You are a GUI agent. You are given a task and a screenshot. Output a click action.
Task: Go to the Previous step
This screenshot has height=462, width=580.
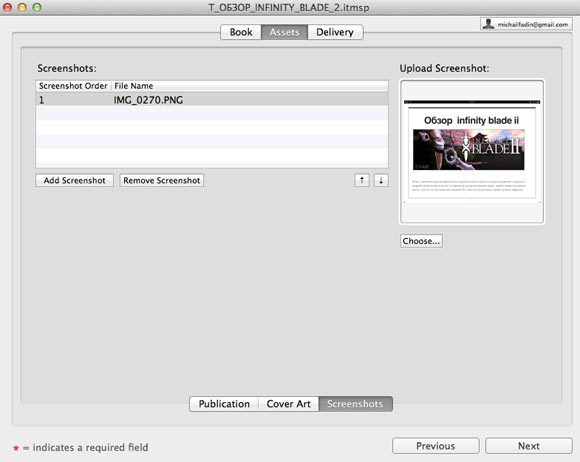436,446
